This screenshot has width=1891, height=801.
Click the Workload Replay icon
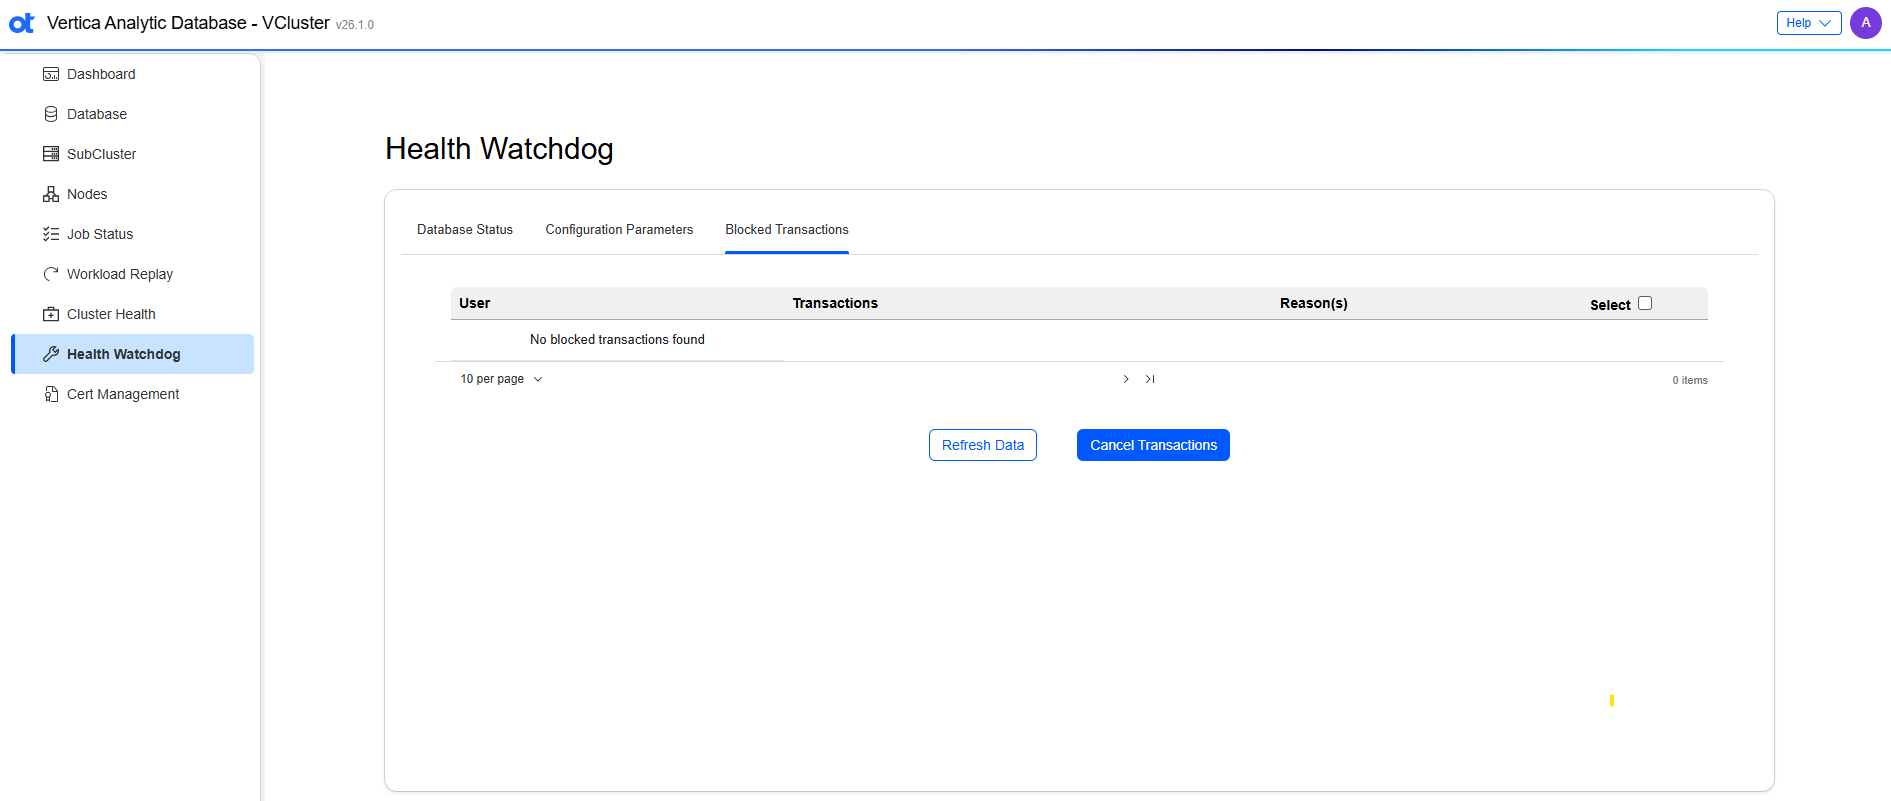point(51,274)
